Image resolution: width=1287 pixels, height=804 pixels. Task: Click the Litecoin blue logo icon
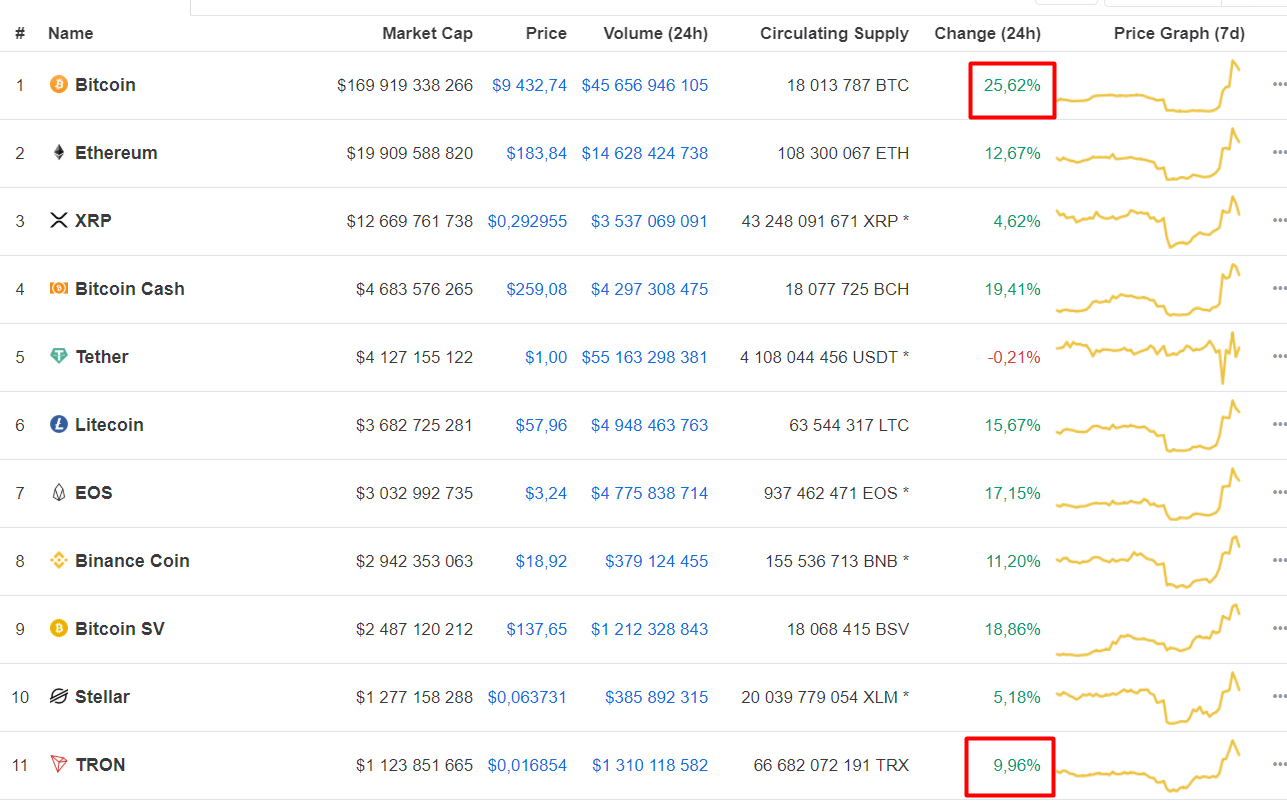pos(59,425)
